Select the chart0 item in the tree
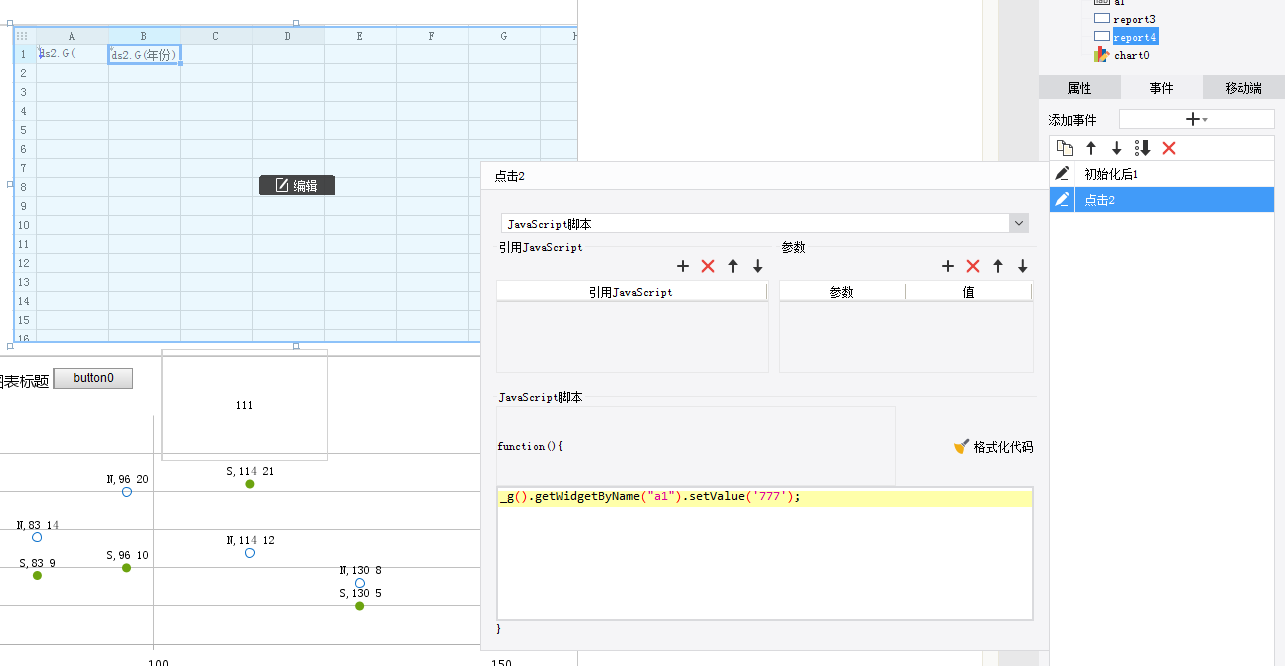The width and height of the screenshot is (1285, 666). (x=1131, y=55)
